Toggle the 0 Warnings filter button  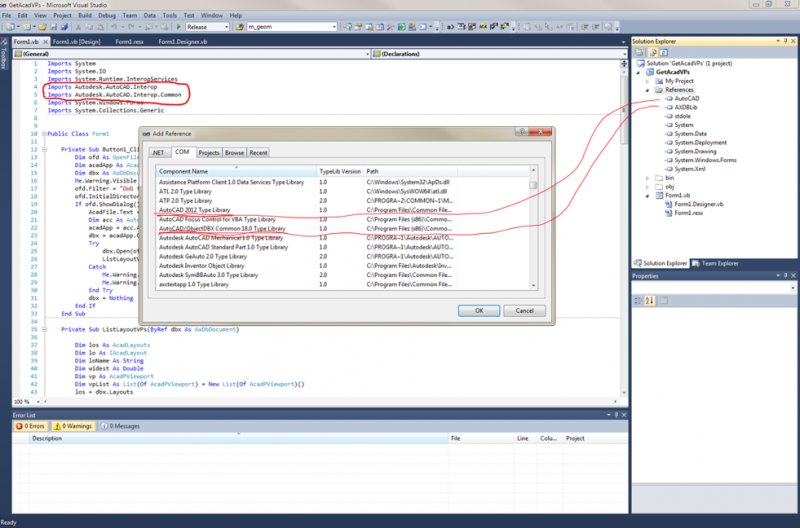[x=74, y=425]
